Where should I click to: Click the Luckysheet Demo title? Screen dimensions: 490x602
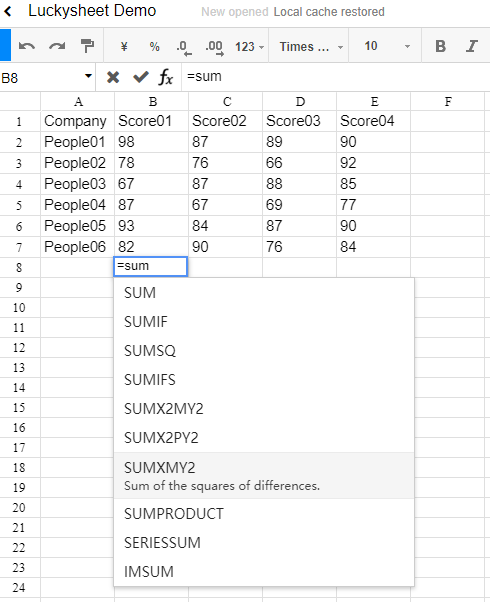tap(92, 11)
